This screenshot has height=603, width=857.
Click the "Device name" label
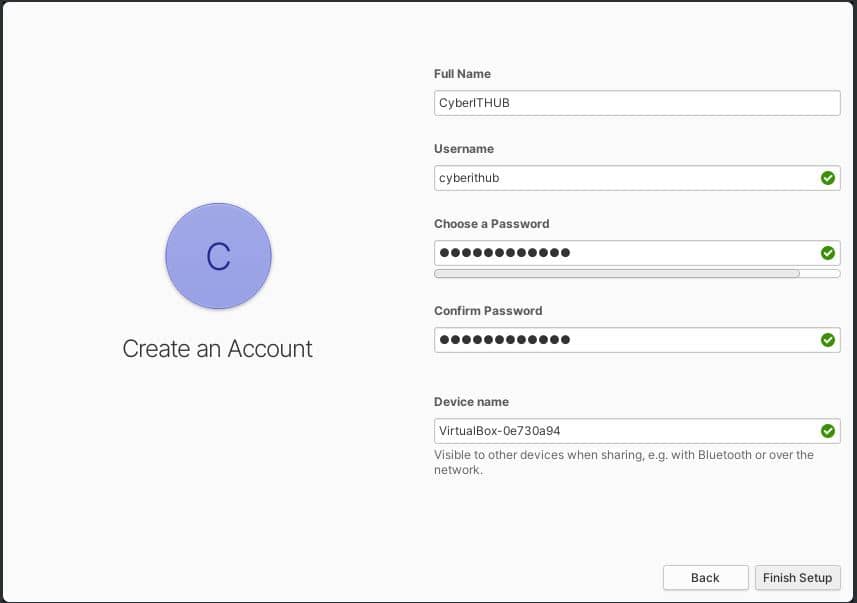tap(471, 402)
